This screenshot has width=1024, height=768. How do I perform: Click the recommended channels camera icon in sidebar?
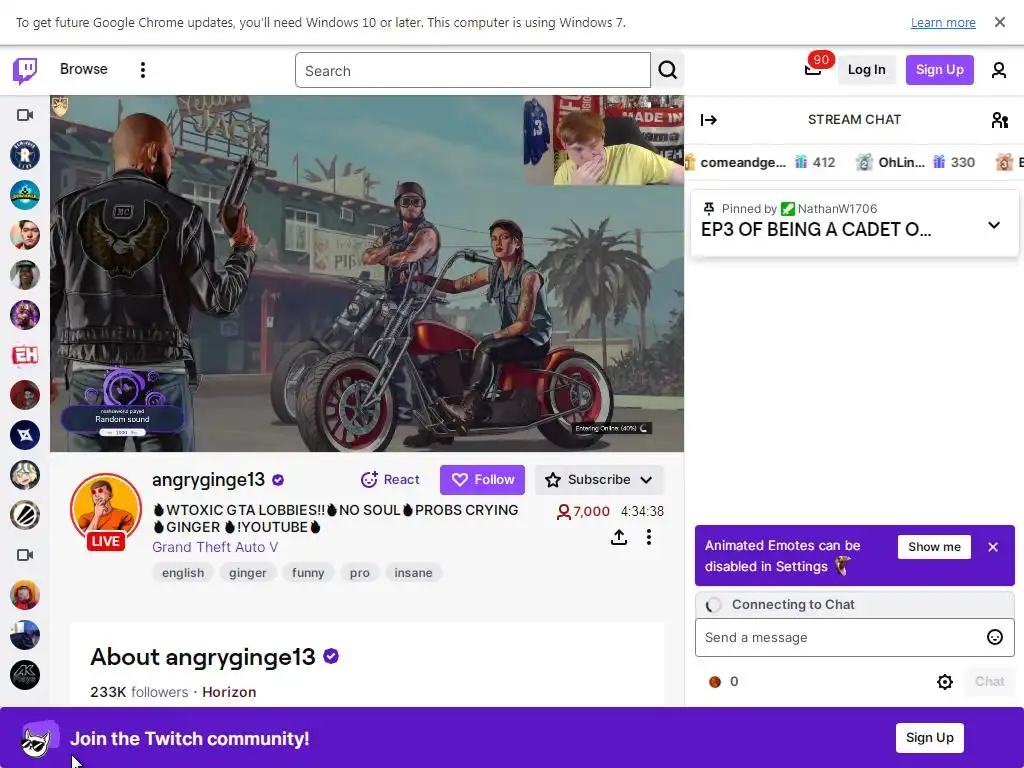click(x=25, y=555)
